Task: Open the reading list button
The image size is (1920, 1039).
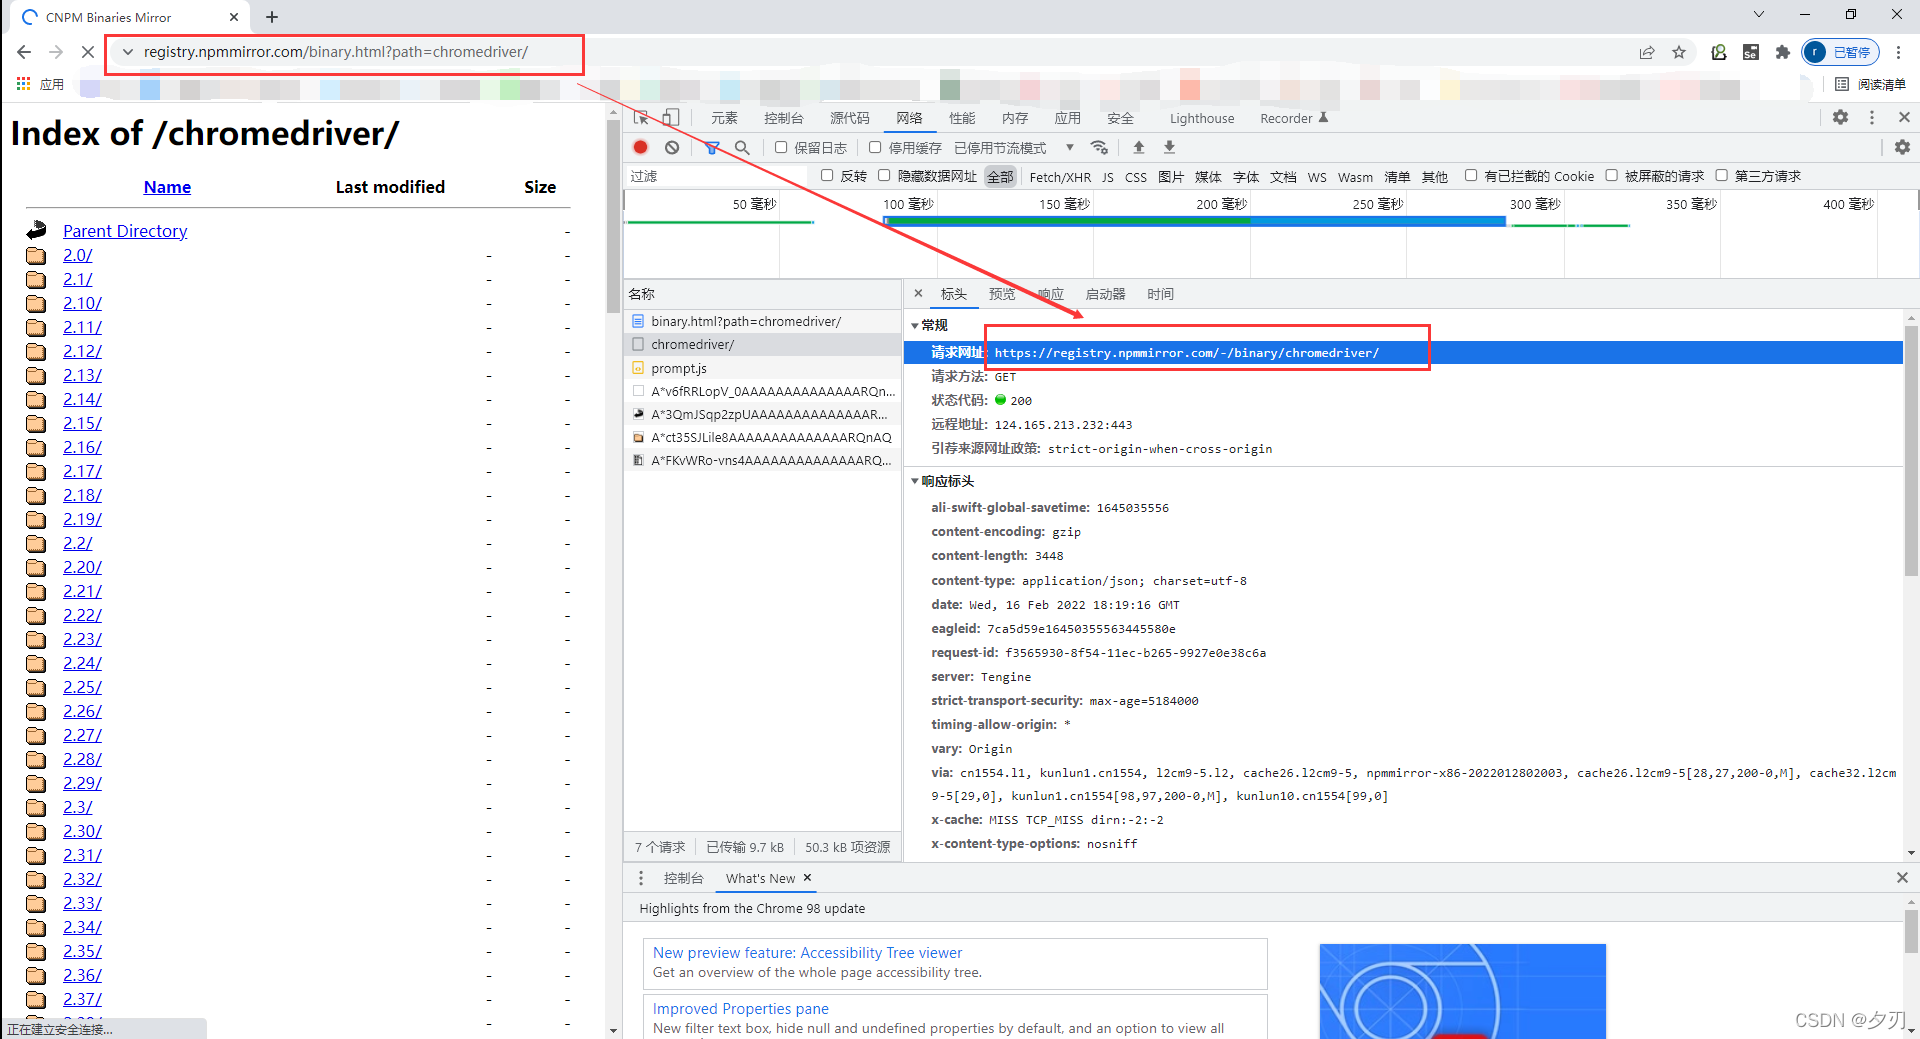Action: coord(1870,84)
